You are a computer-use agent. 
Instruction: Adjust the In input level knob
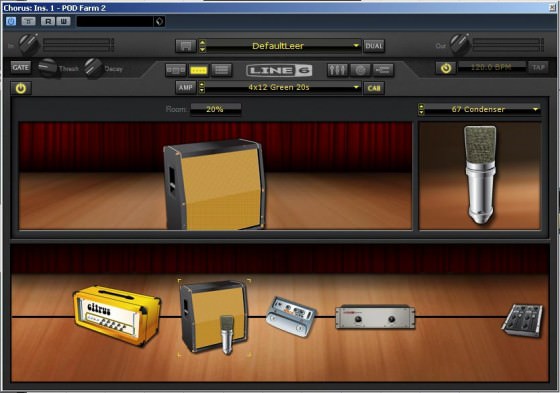click(28, 44)
